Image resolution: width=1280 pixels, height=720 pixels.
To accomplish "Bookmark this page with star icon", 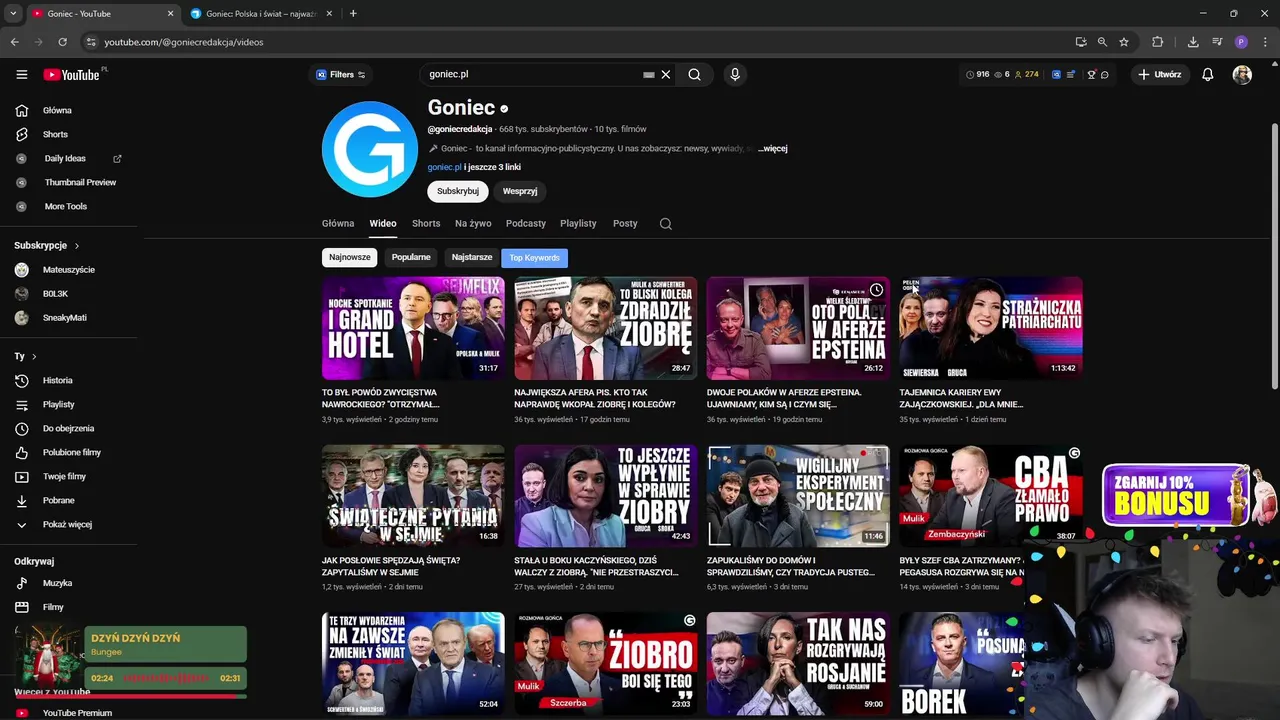I will [x=1124, y=42].
